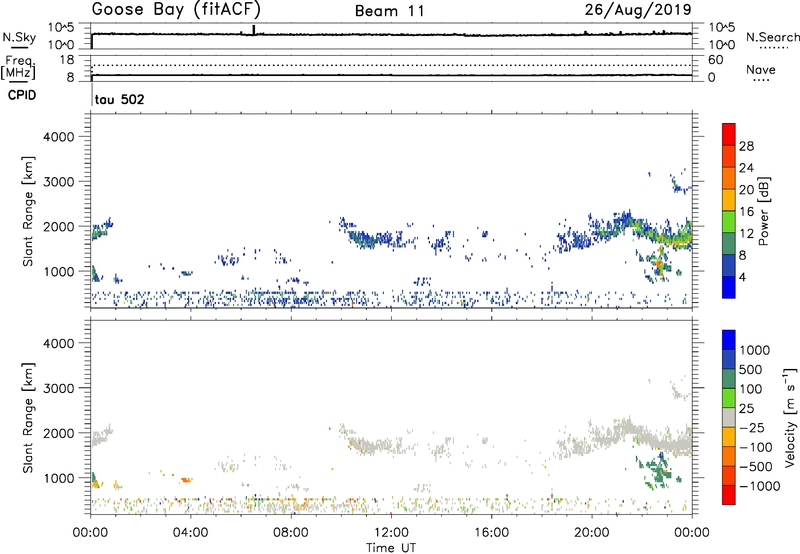Click the gray -25 to 25 velocity swatch
Image resolution: width=800 pixels, height=554 pixels.
(729, 417)
